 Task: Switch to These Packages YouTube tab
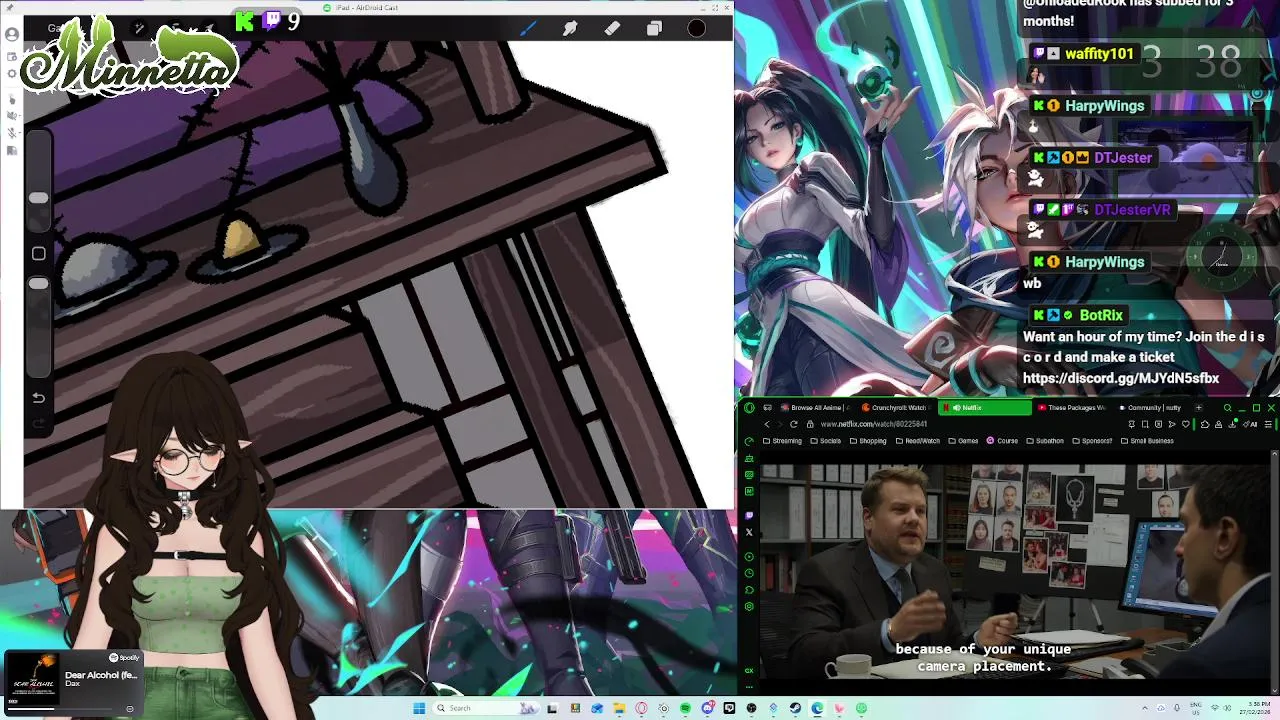coord(1073,407)
